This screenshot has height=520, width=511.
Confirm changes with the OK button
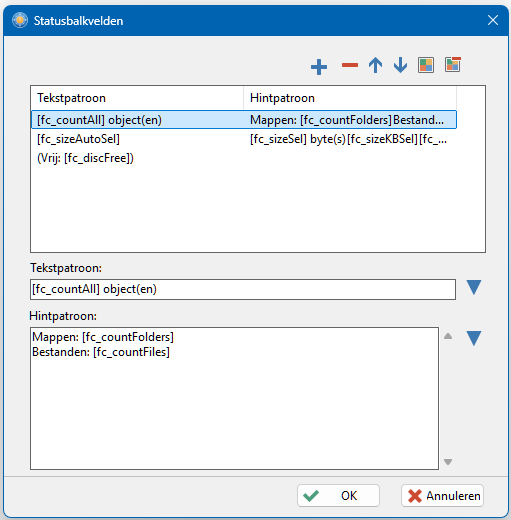click(x=338, y=496)
